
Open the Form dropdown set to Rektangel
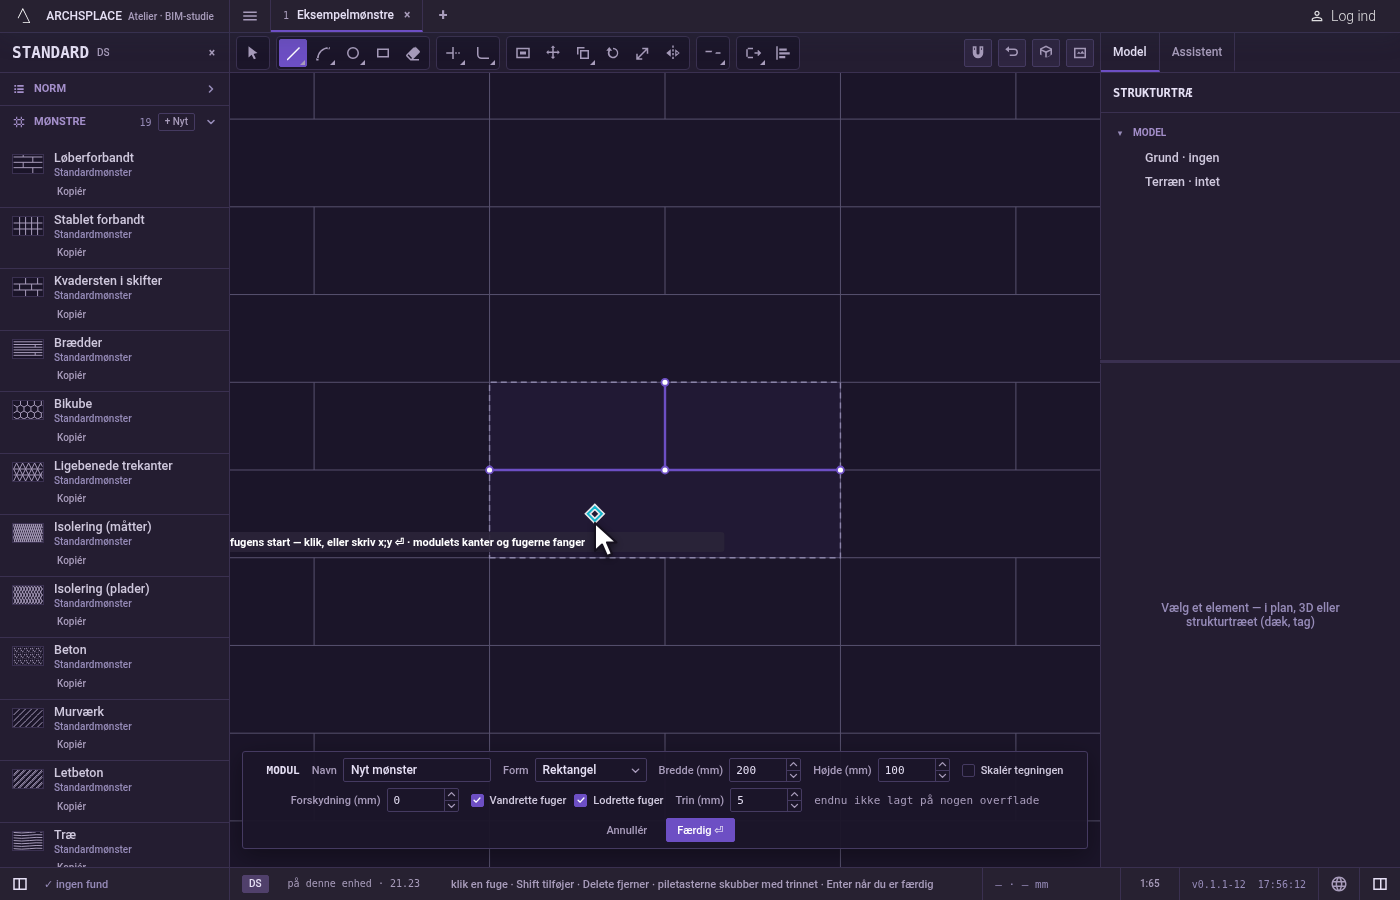point(590,770)
